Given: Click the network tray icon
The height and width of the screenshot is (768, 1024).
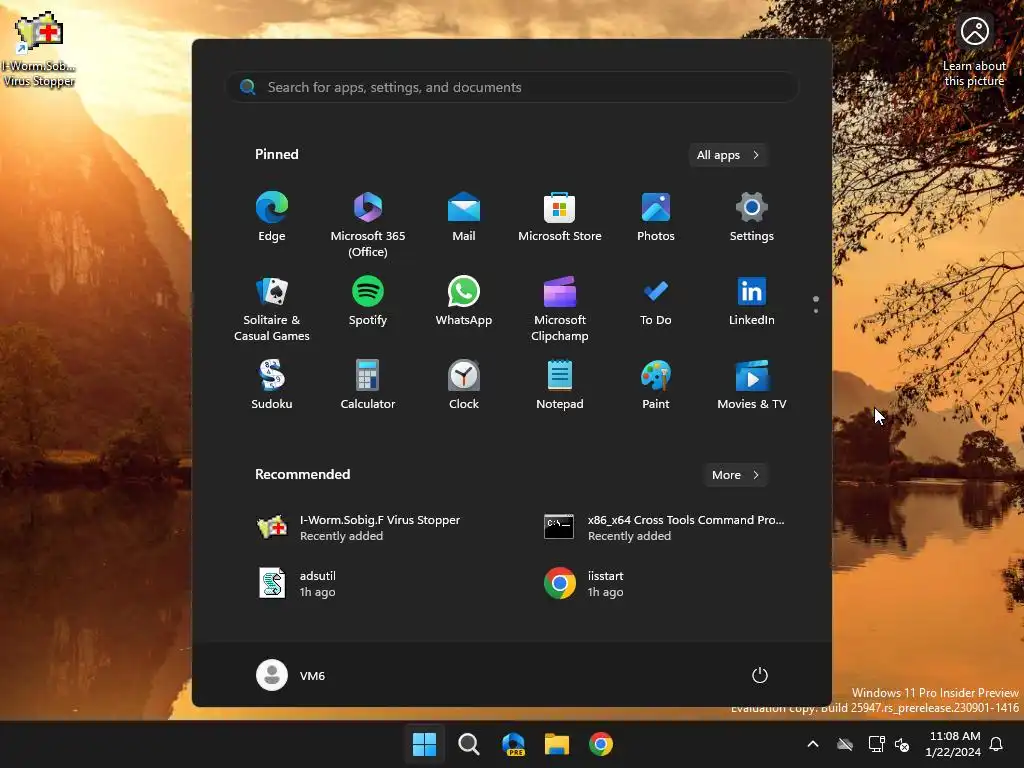Looking at the screenshot, I should (x=876, y=744).
